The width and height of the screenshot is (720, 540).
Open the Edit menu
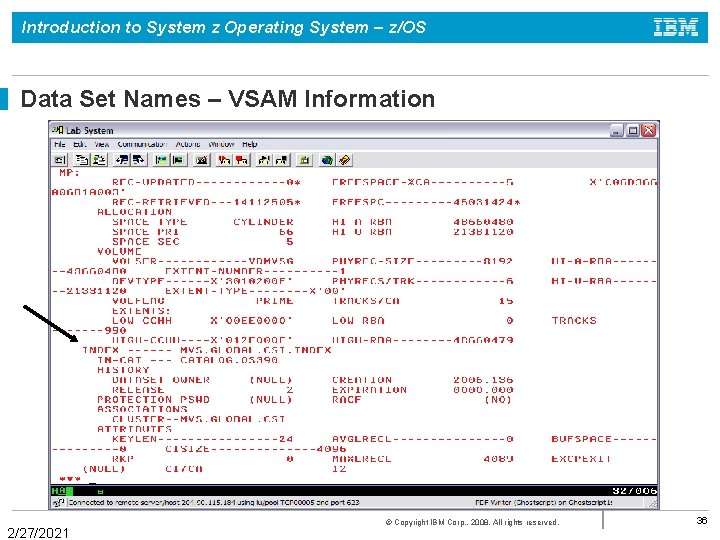pos(80,144)
